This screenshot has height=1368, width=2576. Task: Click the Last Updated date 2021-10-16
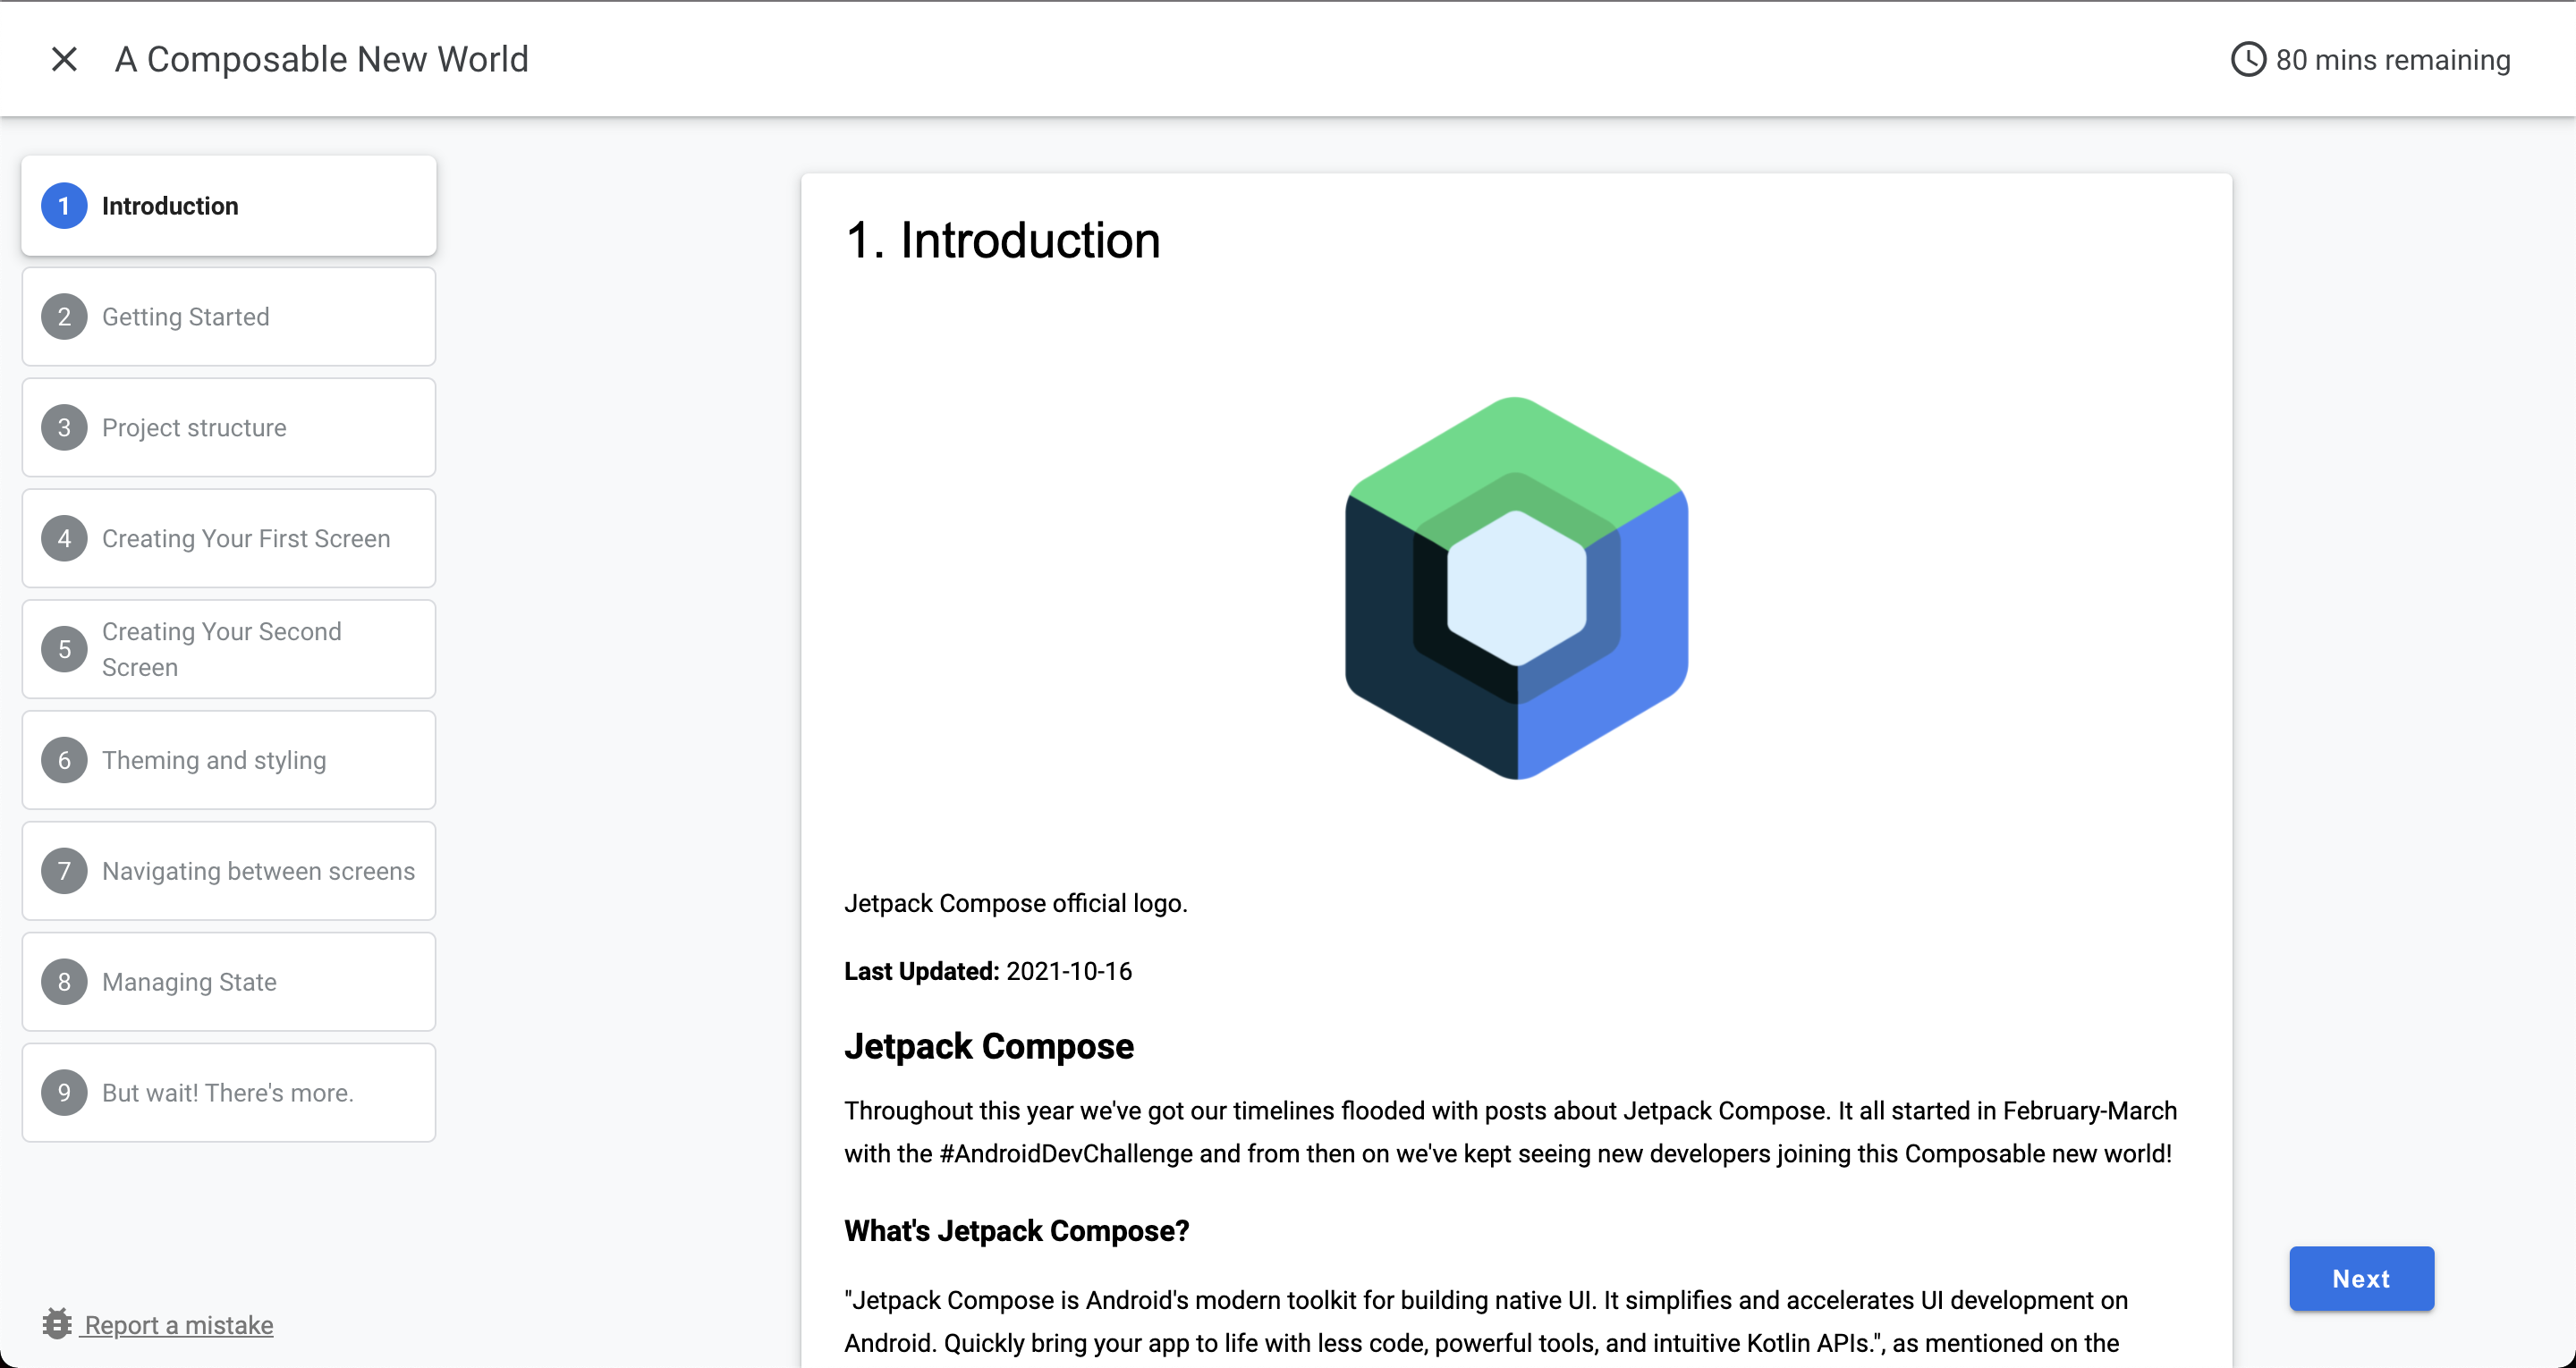click(1069, 971)
